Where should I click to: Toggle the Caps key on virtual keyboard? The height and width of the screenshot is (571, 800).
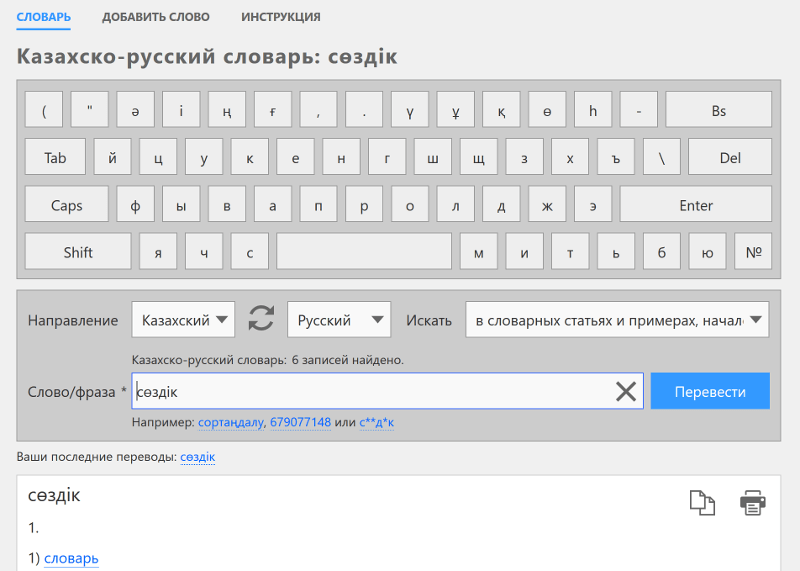click(66, 204)
